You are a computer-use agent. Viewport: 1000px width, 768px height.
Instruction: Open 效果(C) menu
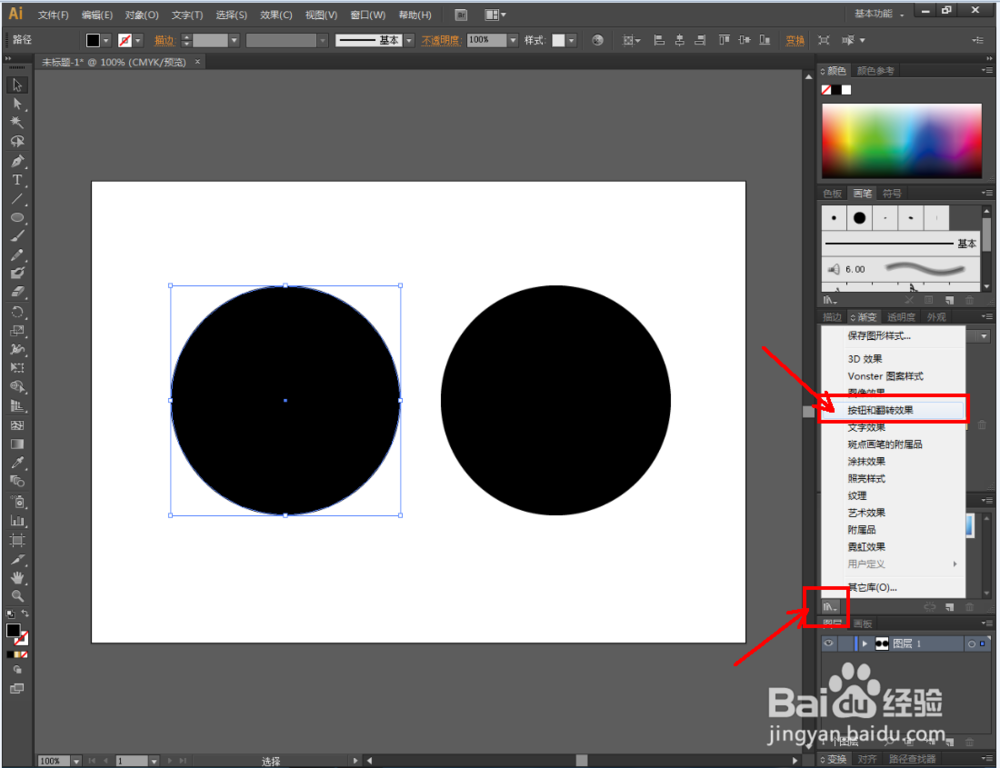276,15
